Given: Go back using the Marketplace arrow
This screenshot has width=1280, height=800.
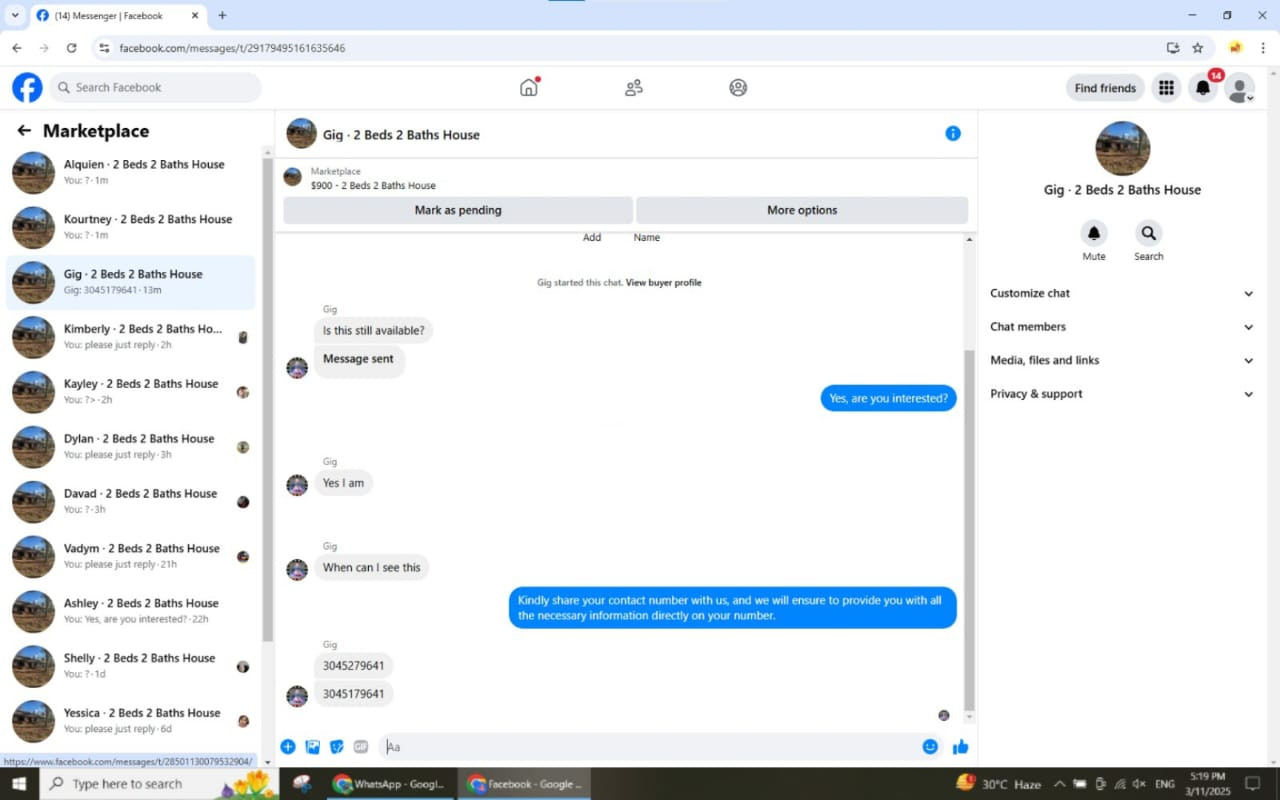Looking at the screenshot, I should (x=24, y=131).
